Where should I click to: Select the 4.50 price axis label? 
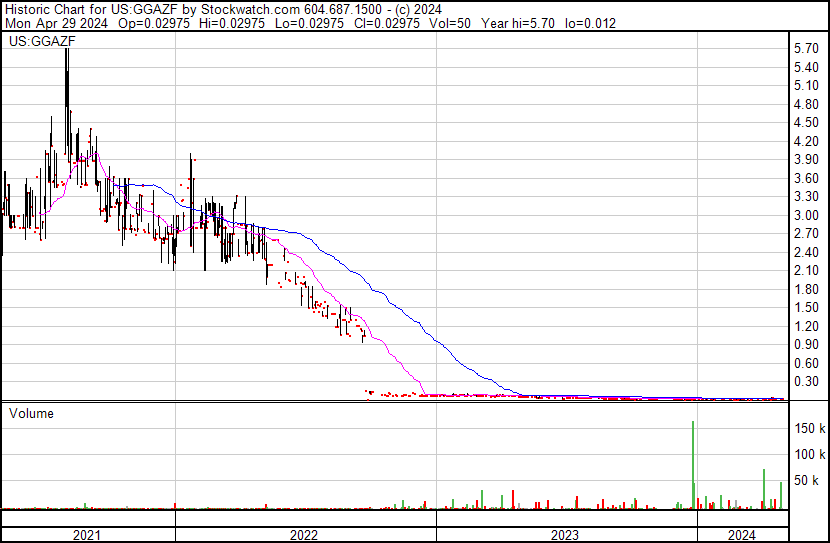point(806,123)
